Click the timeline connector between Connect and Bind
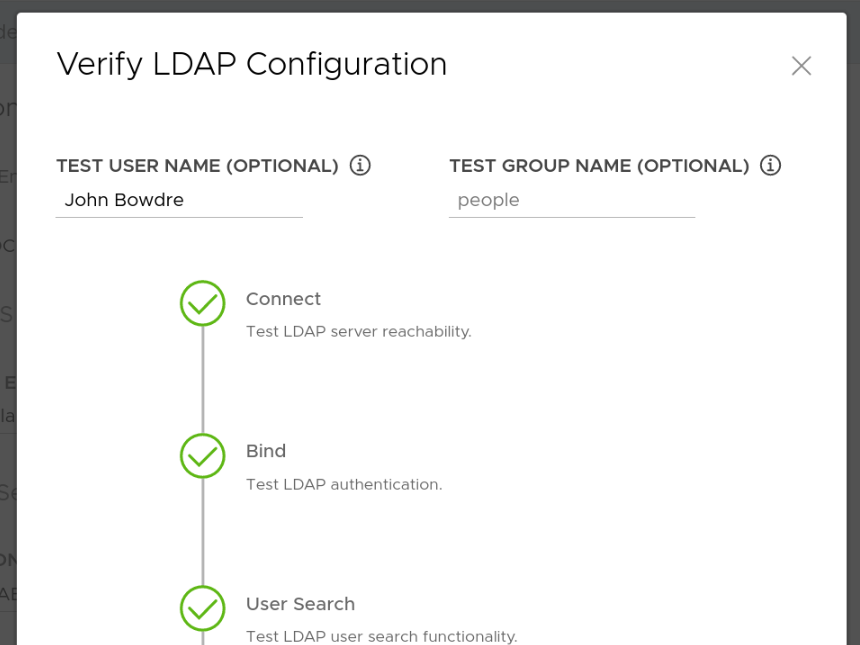Image resolution: width=860 pixels, height=645 pixels. tap(203, 380)
